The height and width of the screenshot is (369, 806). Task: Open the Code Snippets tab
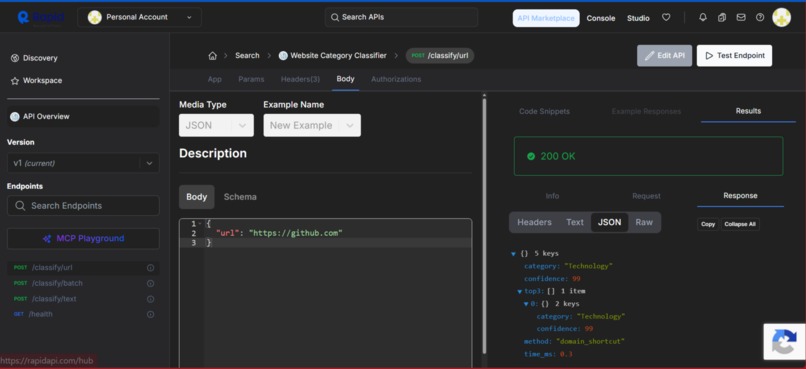click(x=544, y=111)
